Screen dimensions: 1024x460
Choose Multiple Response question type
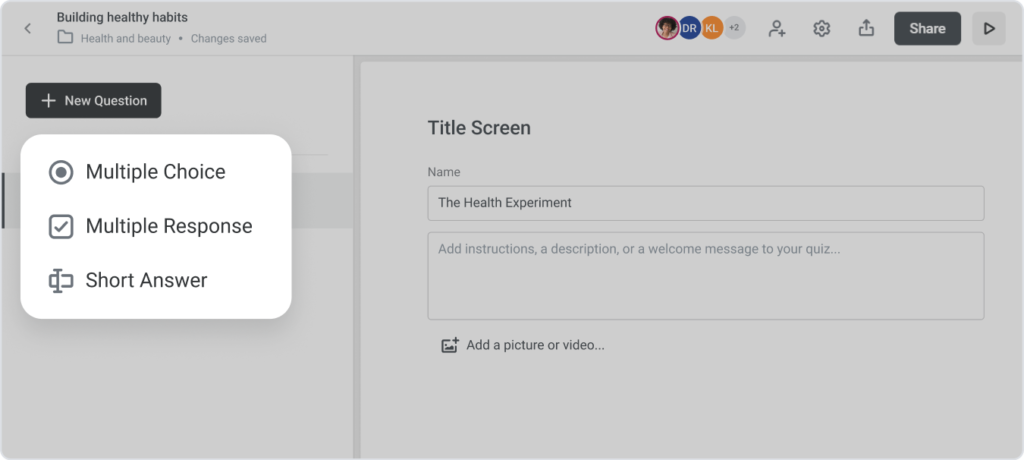coord(155,226)
